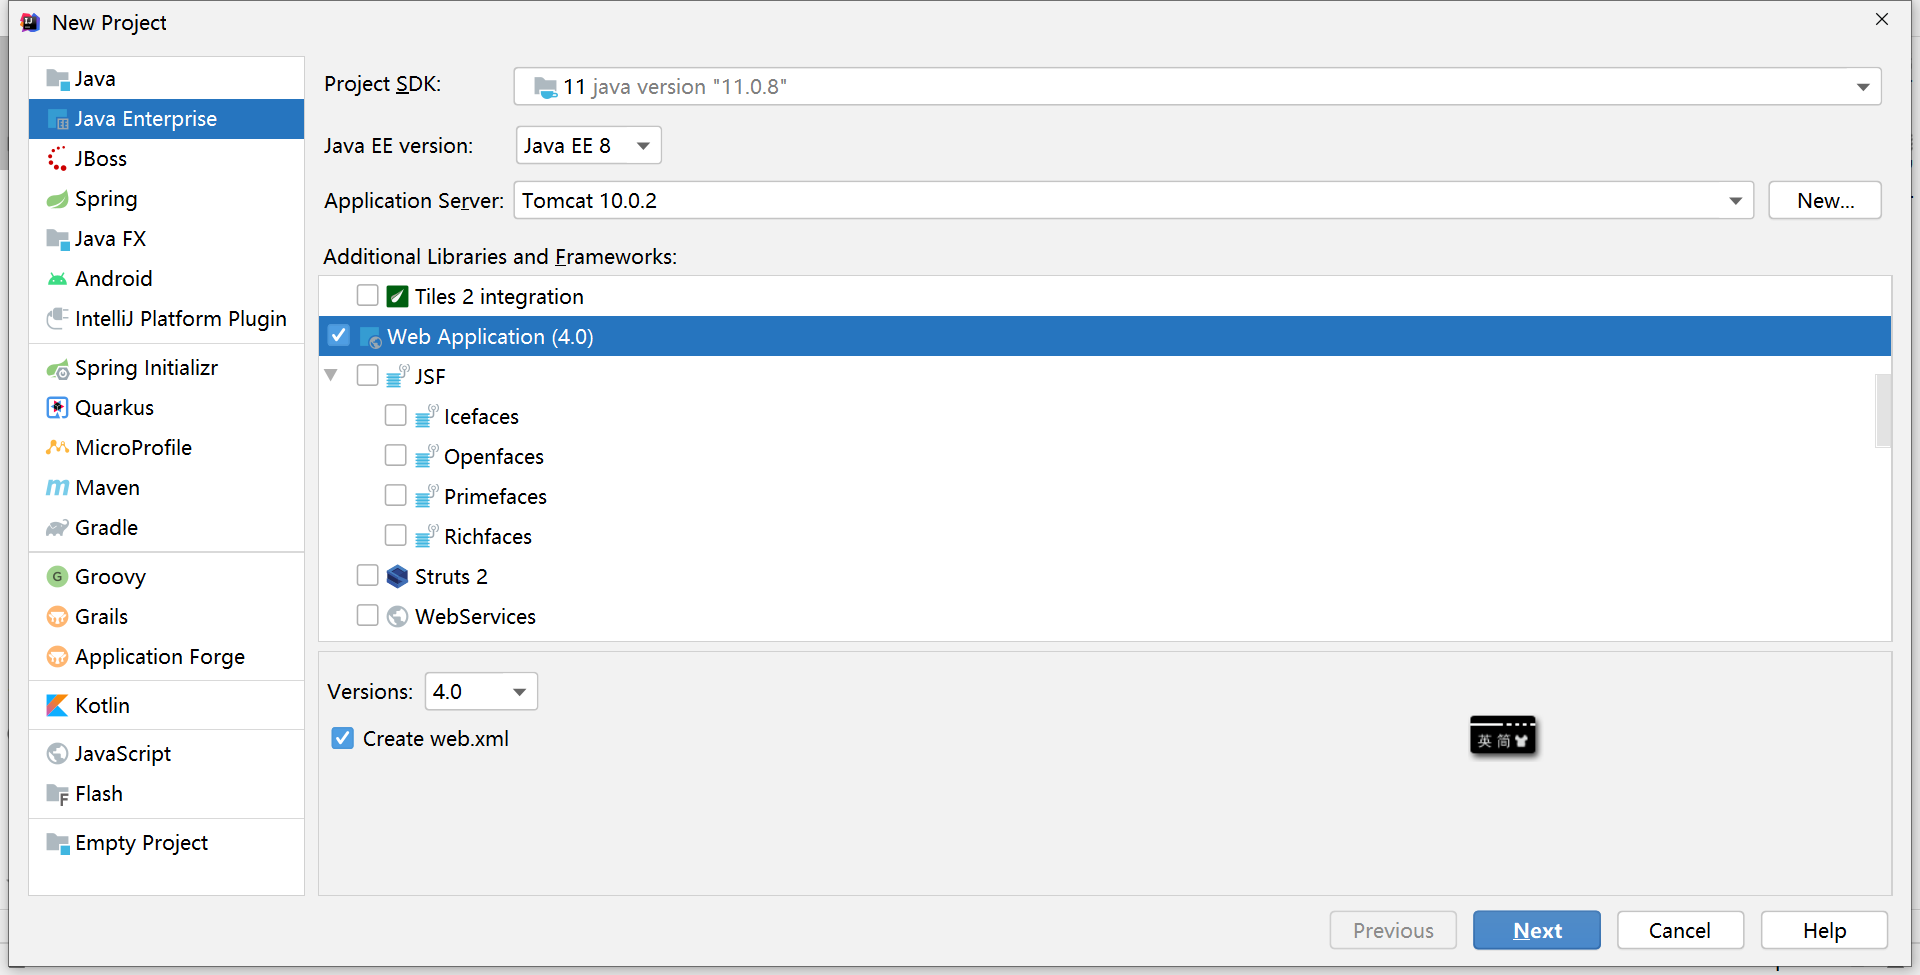The image size is (1920, 975).
Task: Click the Previous button
Action: [1393, 931]
